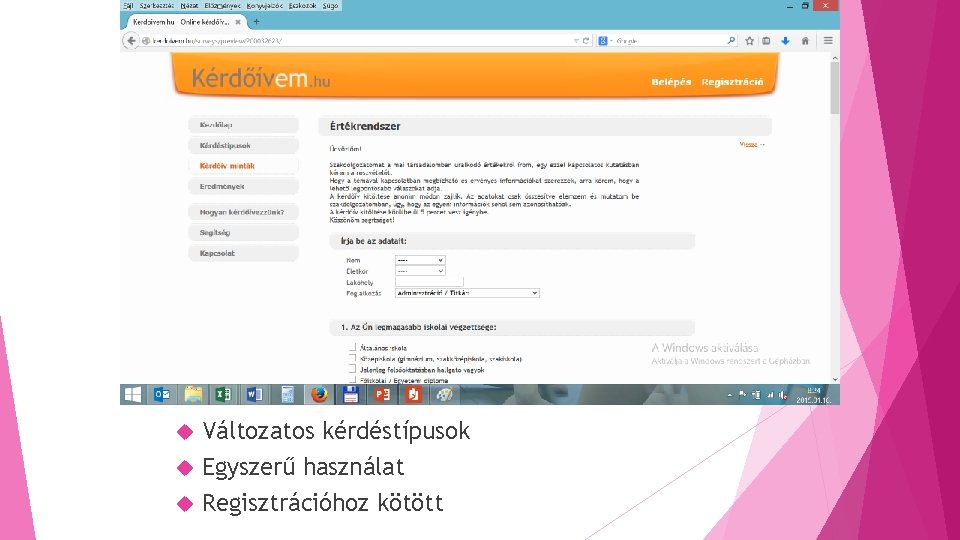Launch Outlook from the taskbar

(x=162, y=394)
